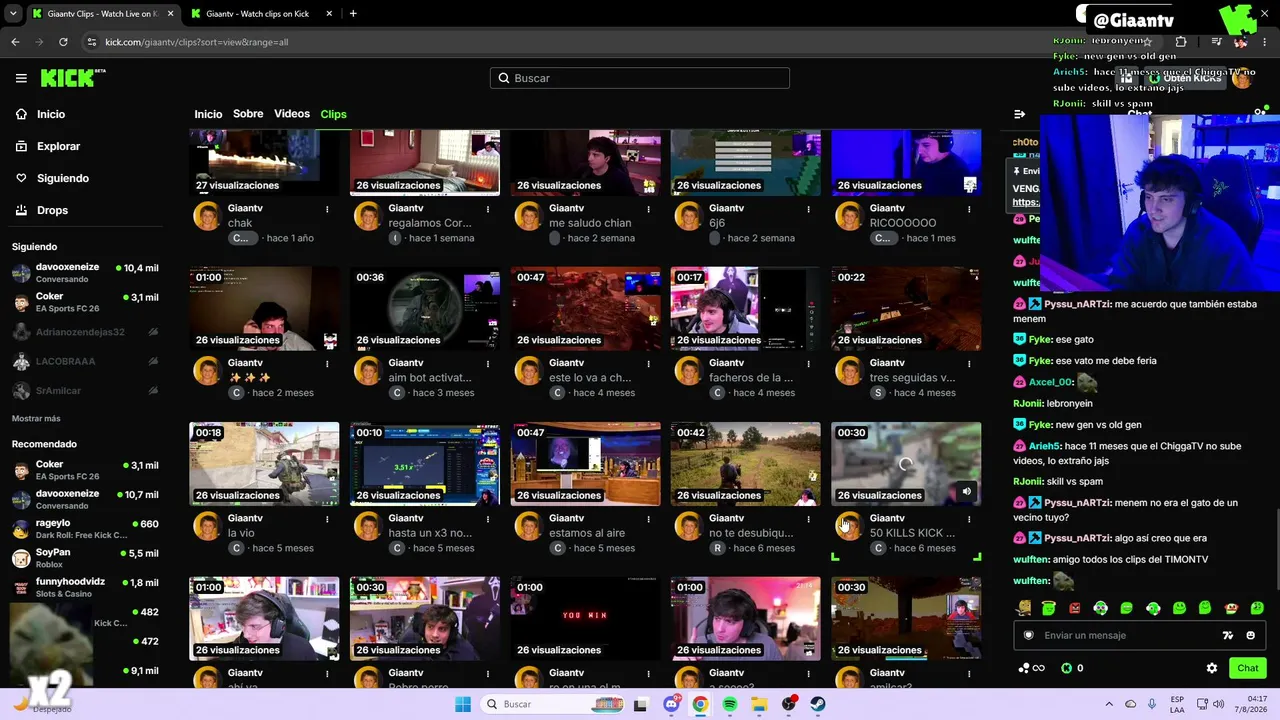Viewport: 1280px width, 720px height.
Task: Select the first emote in chat quick row
Action: tap(1023, 608)
